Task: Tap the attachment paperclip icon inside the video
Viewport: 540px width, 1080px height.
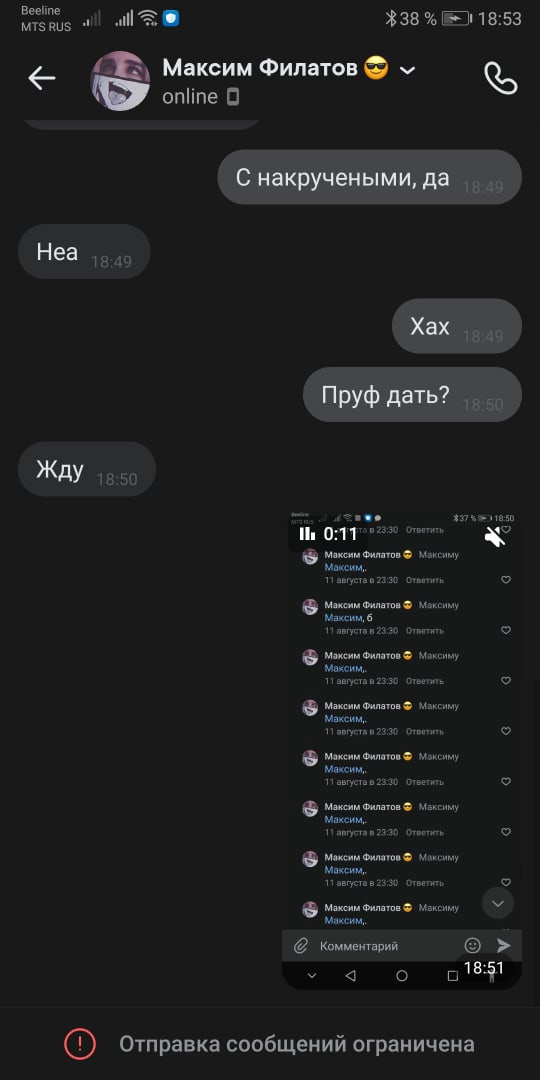Action: (300, 946)
